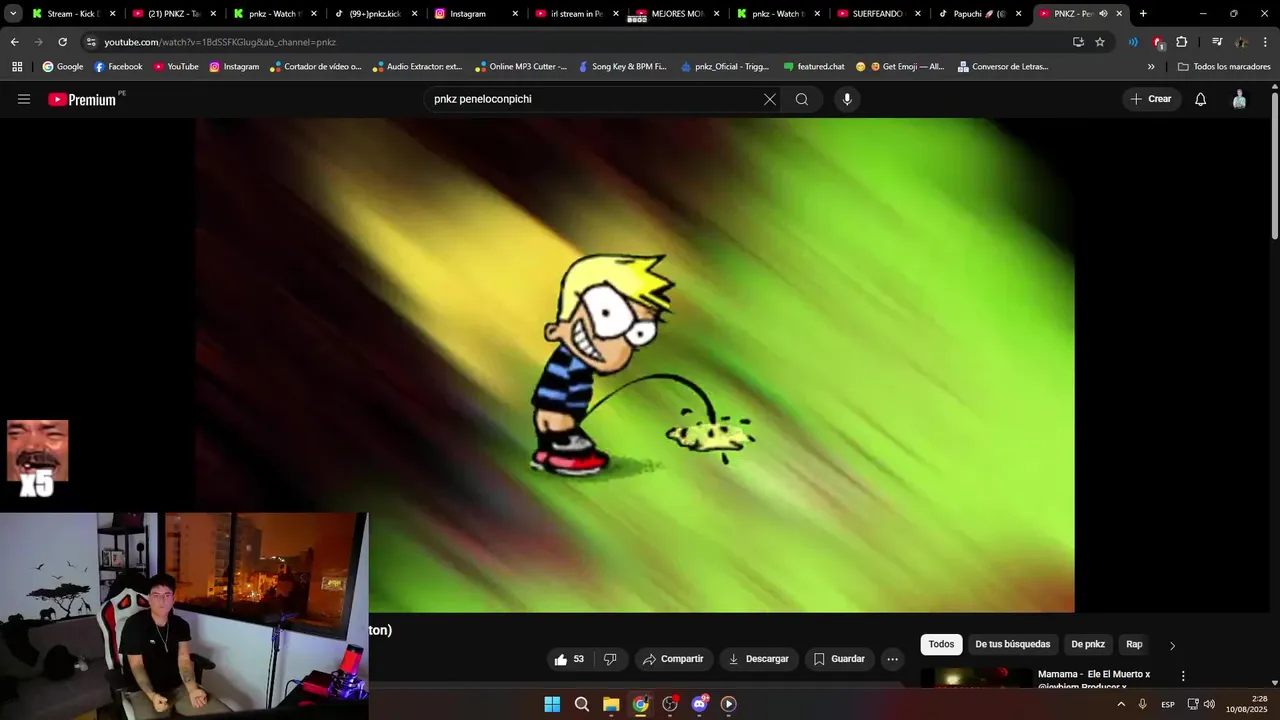The image size is (1280, 720).
Task: Show hidden system tray icons
Action: (x=1120, y=704)
